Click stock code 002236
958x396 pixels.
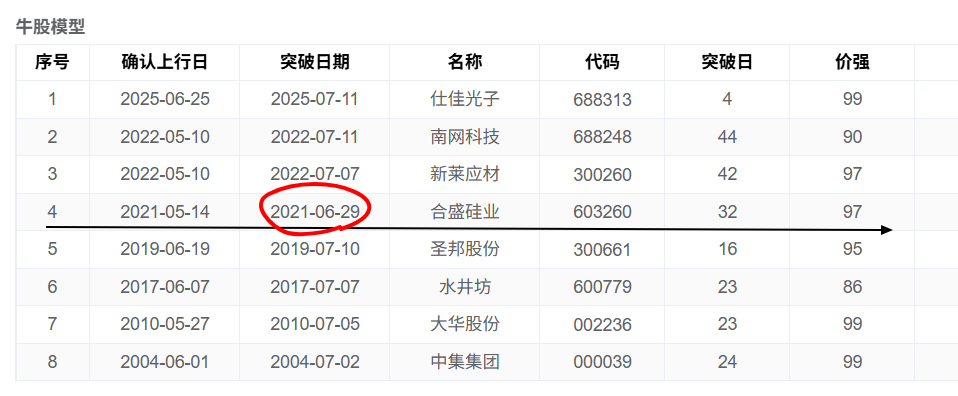pyautogui.click(x=602, y=324)
